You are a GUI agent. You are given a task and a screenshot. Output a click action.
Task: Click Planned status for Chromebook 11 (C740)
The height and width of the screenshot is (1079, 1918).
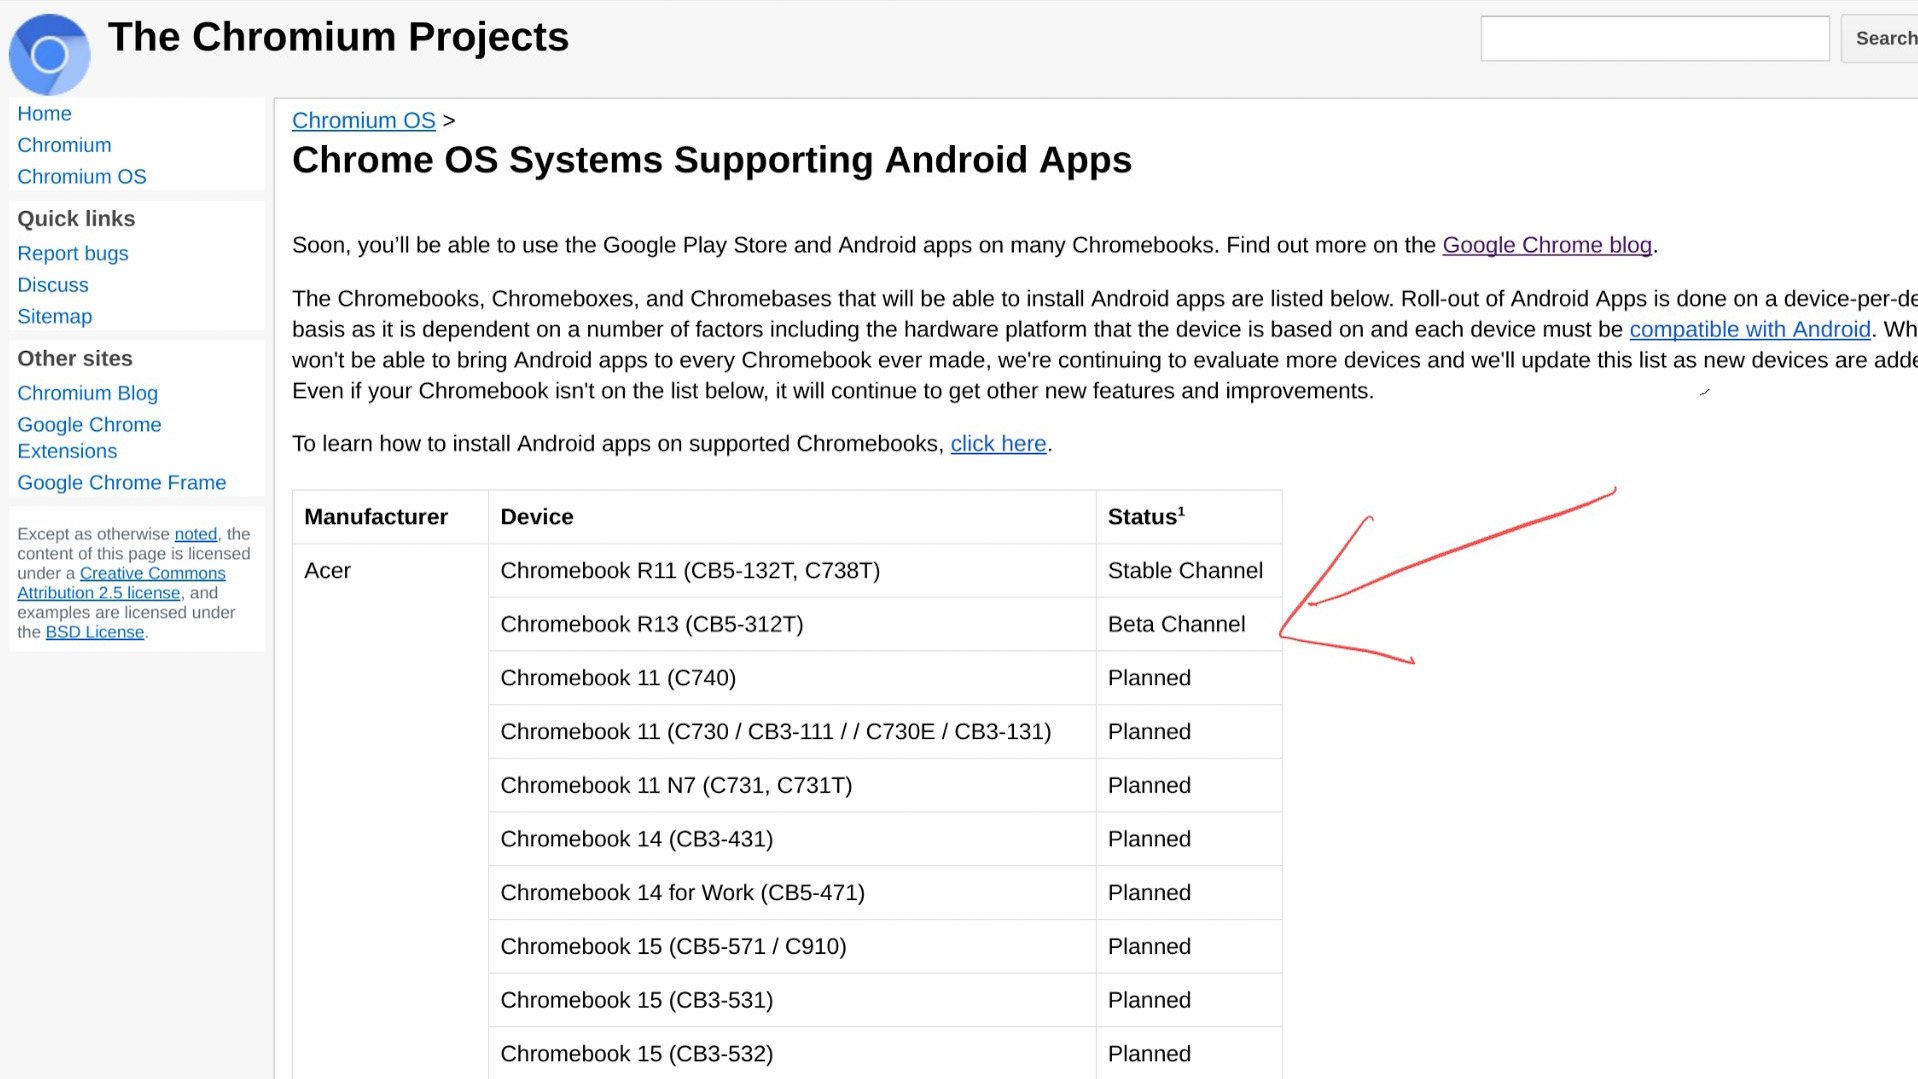tap(1189, 678)
